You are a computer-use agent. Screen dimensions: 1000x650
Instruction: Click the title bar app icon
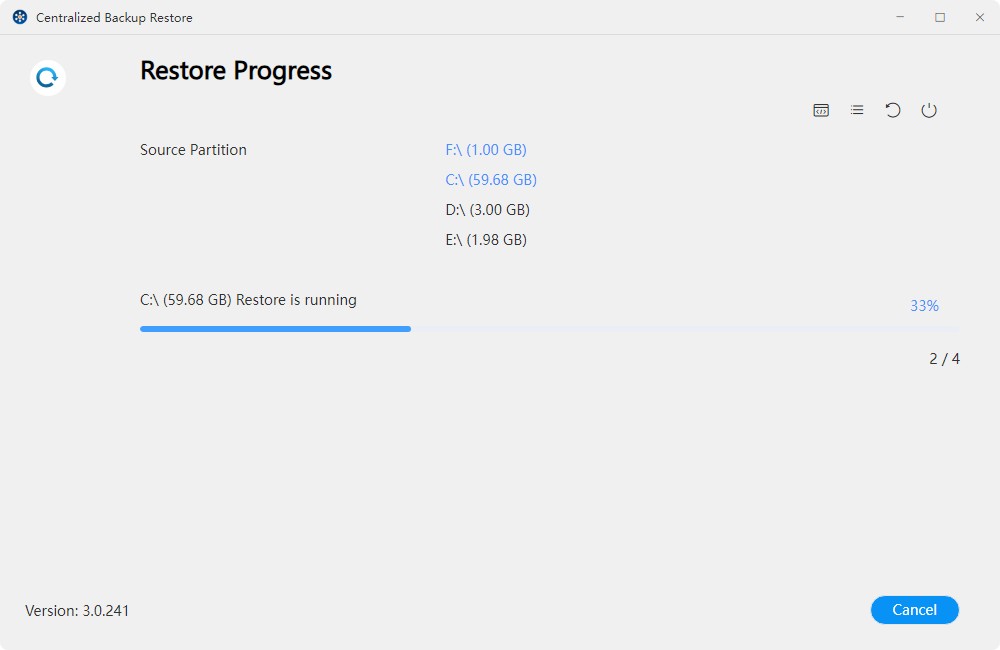point(20,18)
